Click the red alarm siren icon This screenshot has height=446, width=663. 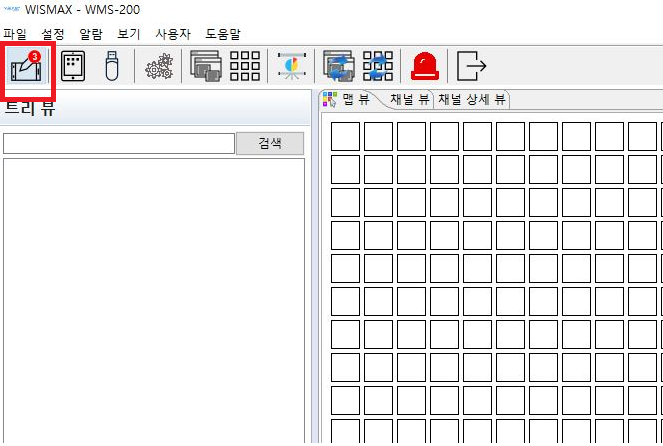coord(425,66)
